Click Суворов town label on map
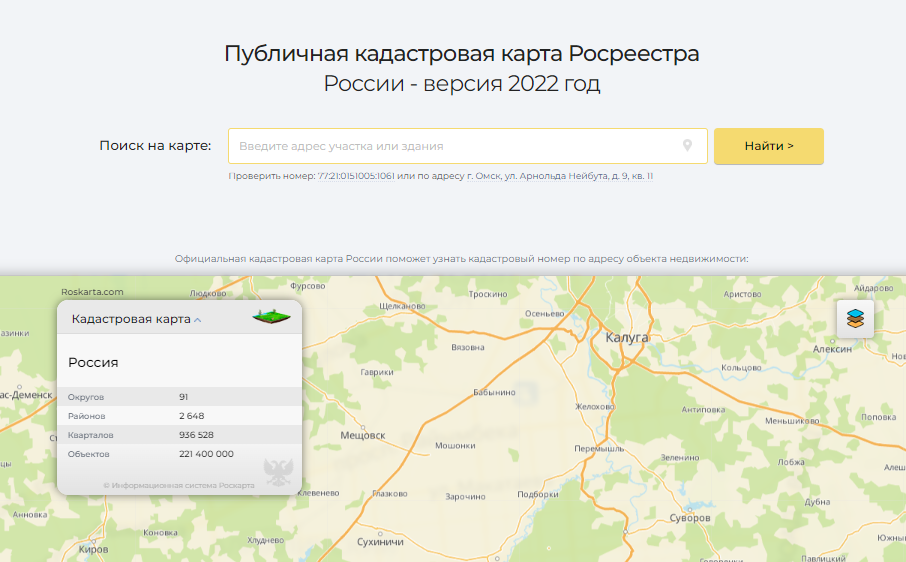This screenshot has width=906, height=562. coord(690,518)
